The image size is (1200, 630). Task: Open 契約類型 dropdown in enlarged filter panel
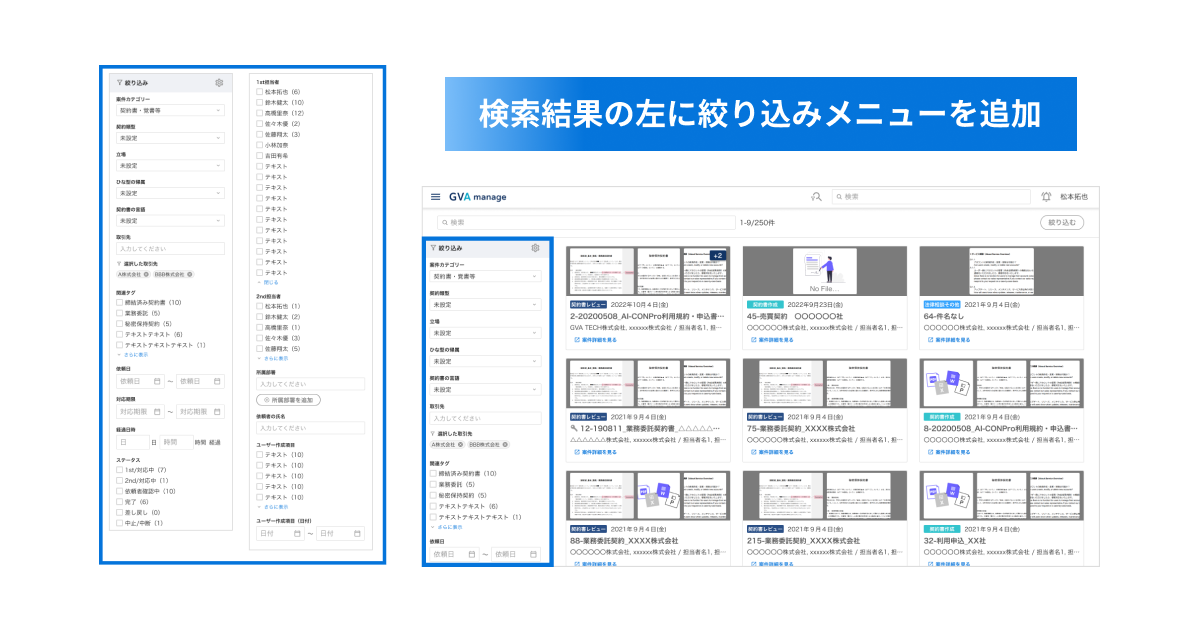coord(170,138)
